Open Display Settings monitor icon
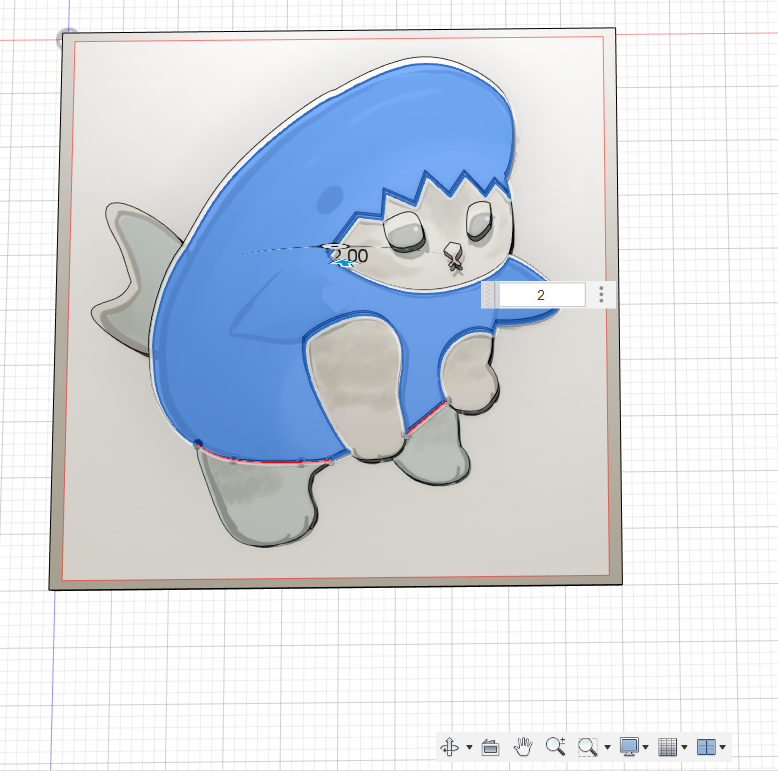Screen dimensions: 778x771 [x=629, y=747]
